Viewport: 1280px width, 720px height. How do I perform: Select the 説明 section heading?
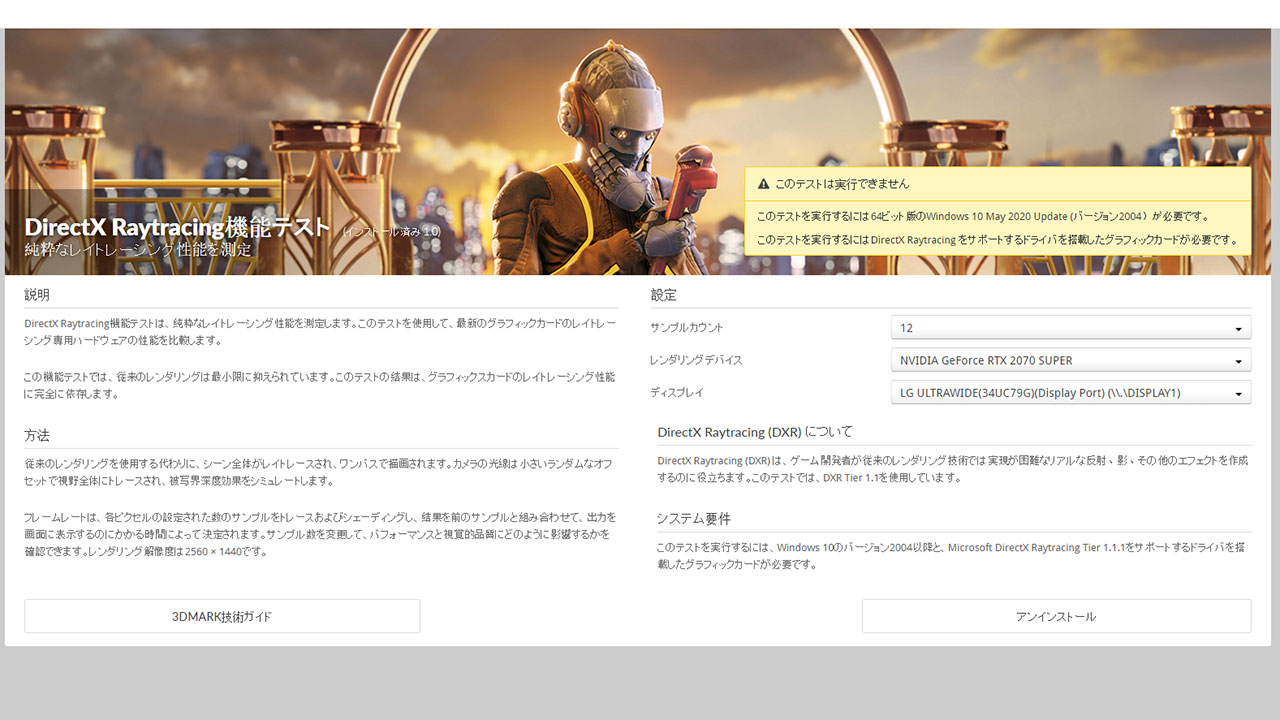(37, 295)
